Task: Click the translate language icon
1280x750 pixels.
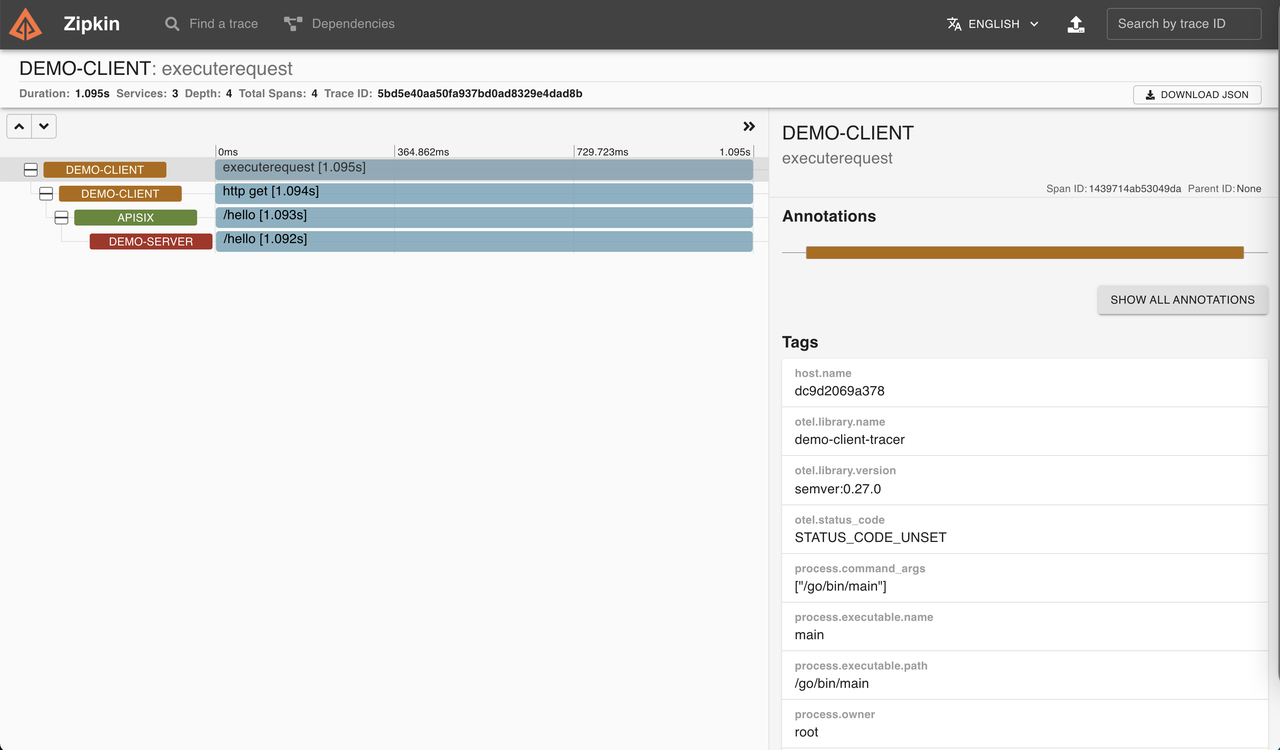Action: (x=954, y=24)
